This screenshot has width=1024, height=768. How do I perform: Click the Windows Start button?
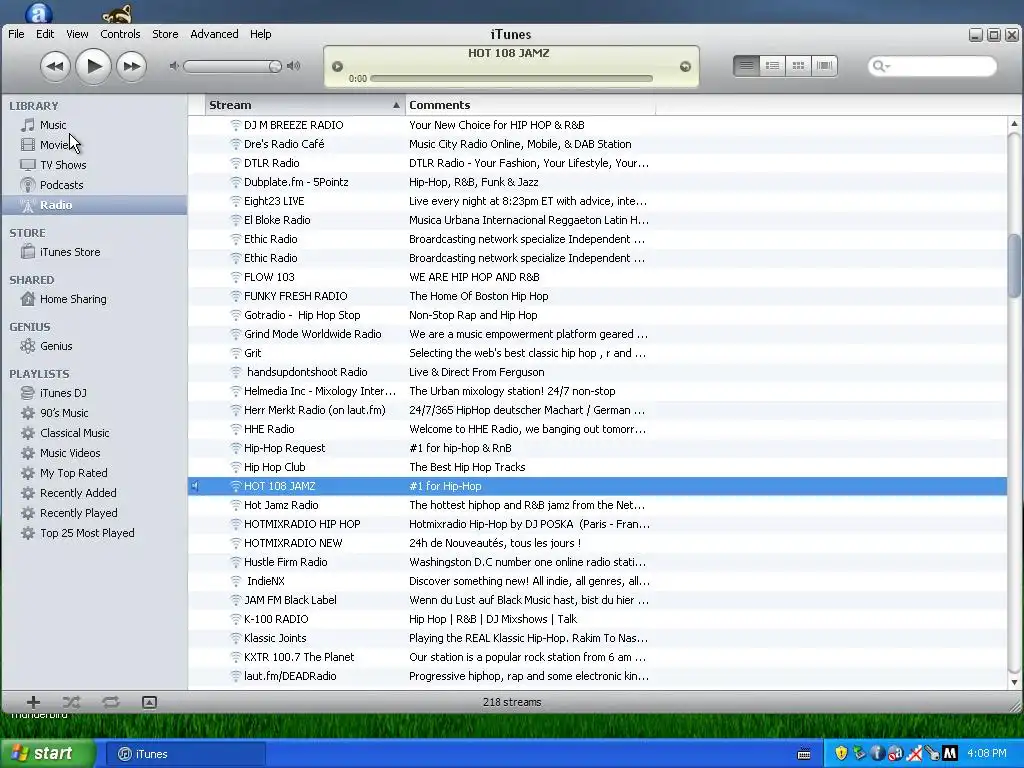click(x=46, y=753)
